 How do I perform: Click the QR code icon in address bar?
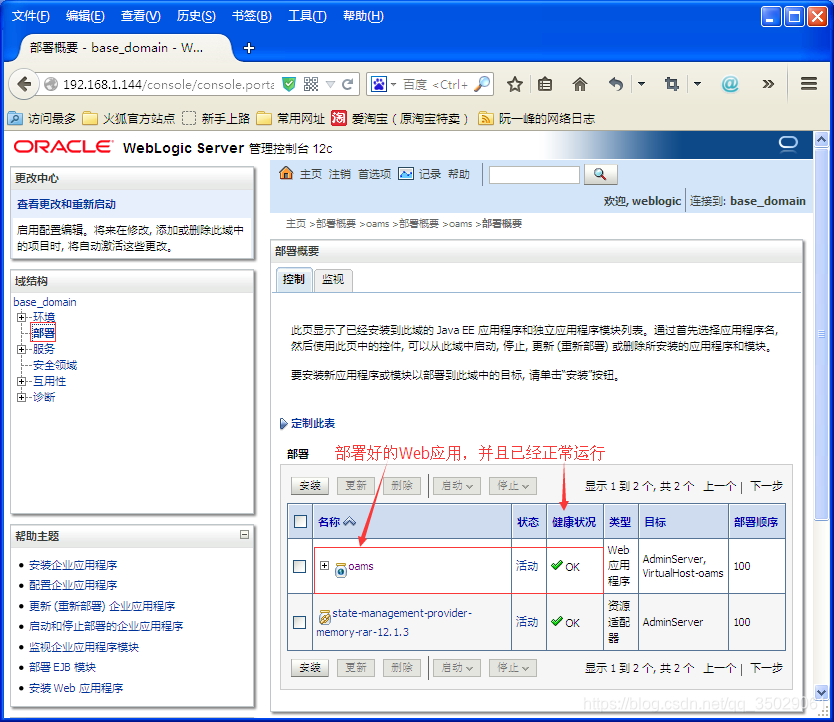click(311, 84)
